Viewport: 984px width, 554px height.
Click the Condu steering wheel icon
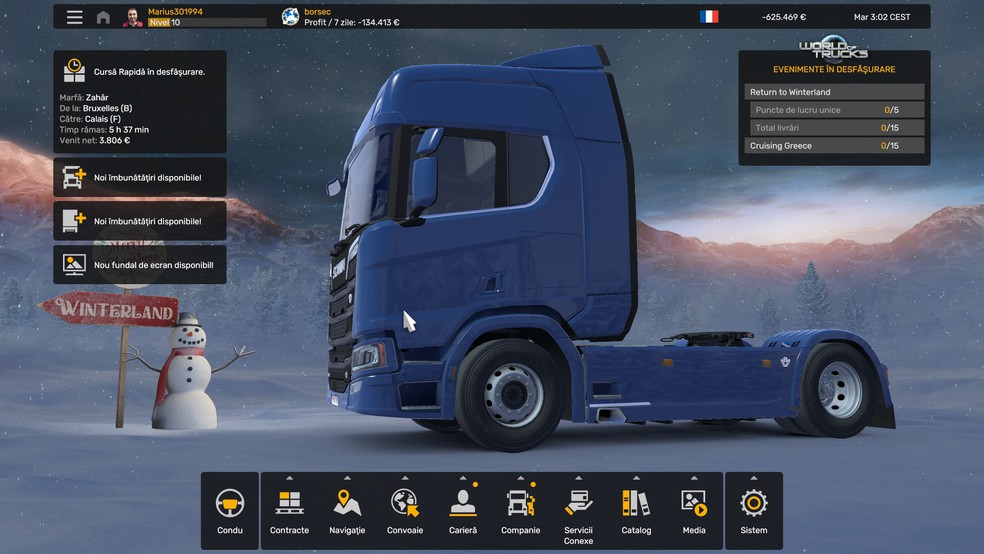[x=230, y=504]
